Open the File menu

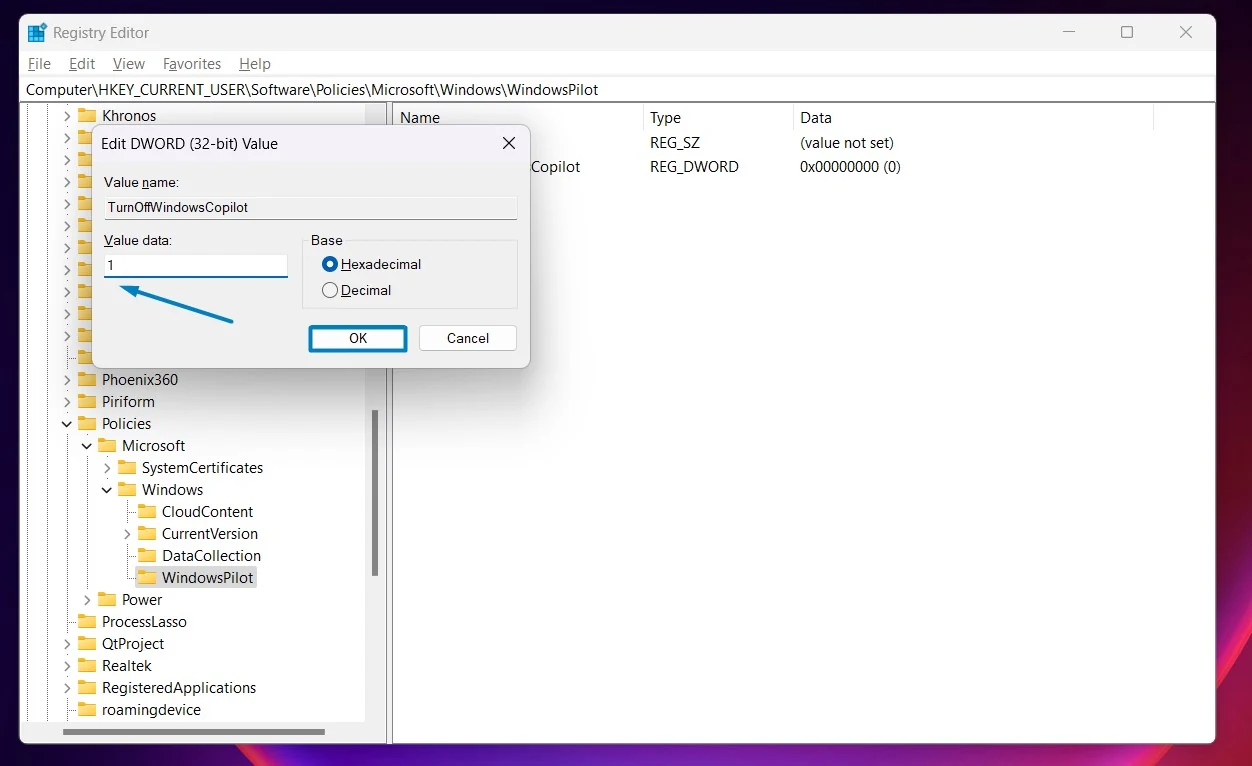[x=39, y=64]
